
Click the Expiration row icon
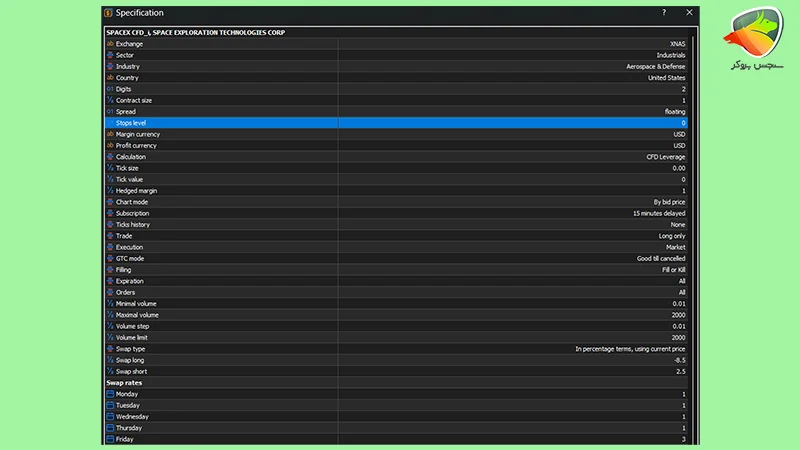[x=110, y=281]
